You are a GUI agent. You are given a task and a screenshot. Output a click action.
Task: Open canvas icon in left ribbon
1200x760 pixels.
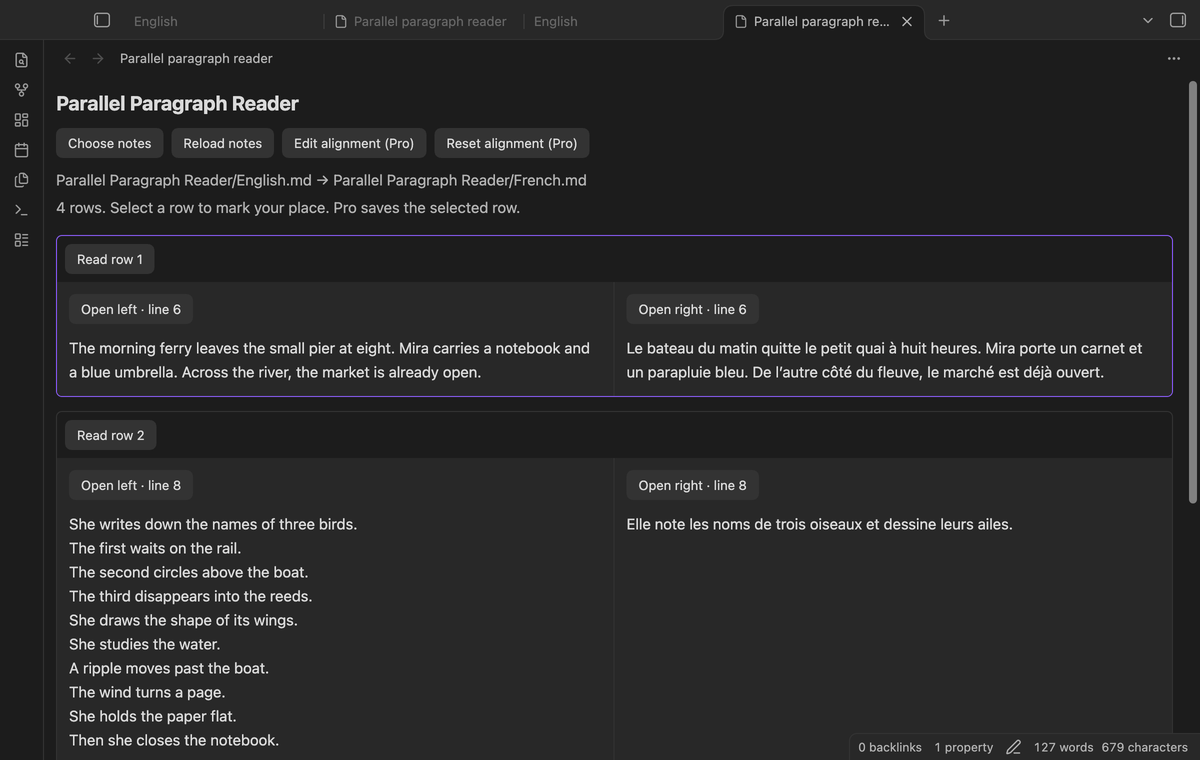click(x=21, y=120)
